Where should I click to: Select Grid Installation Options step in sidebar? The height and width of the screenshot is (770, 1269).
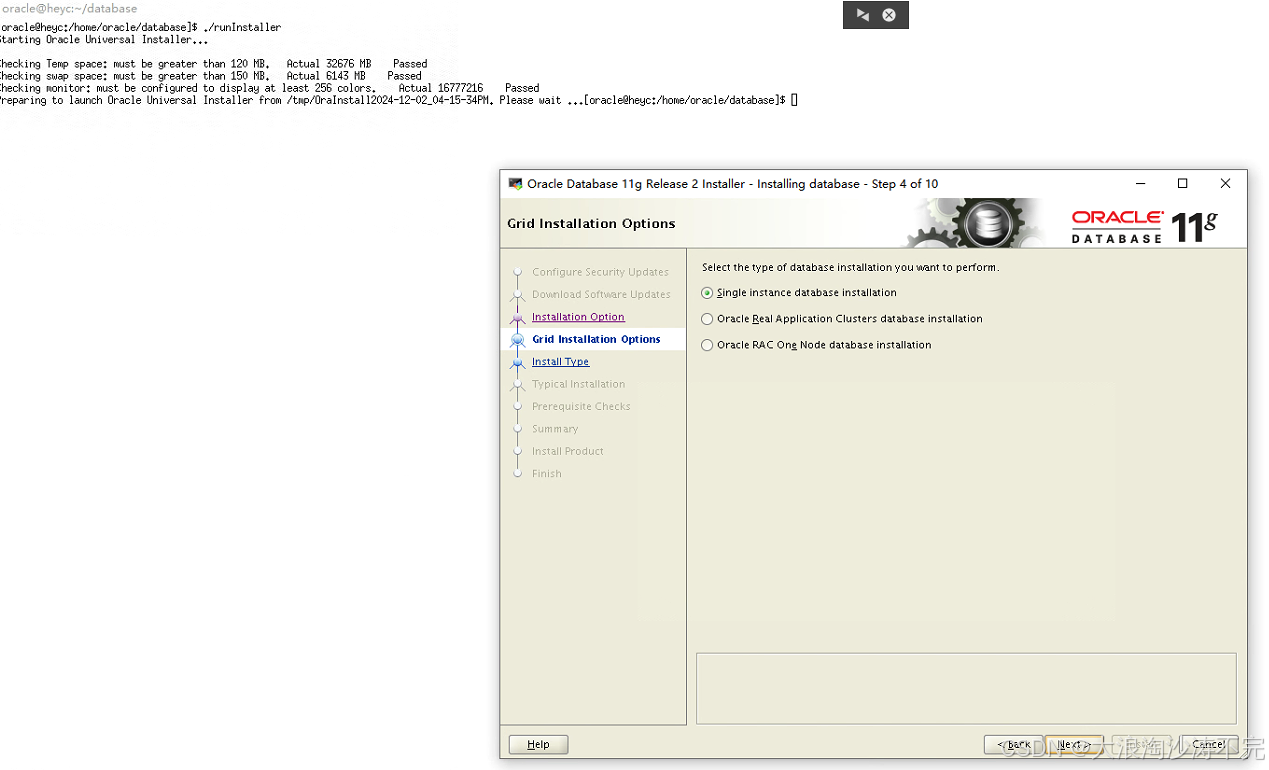click(x=596, y=340)
